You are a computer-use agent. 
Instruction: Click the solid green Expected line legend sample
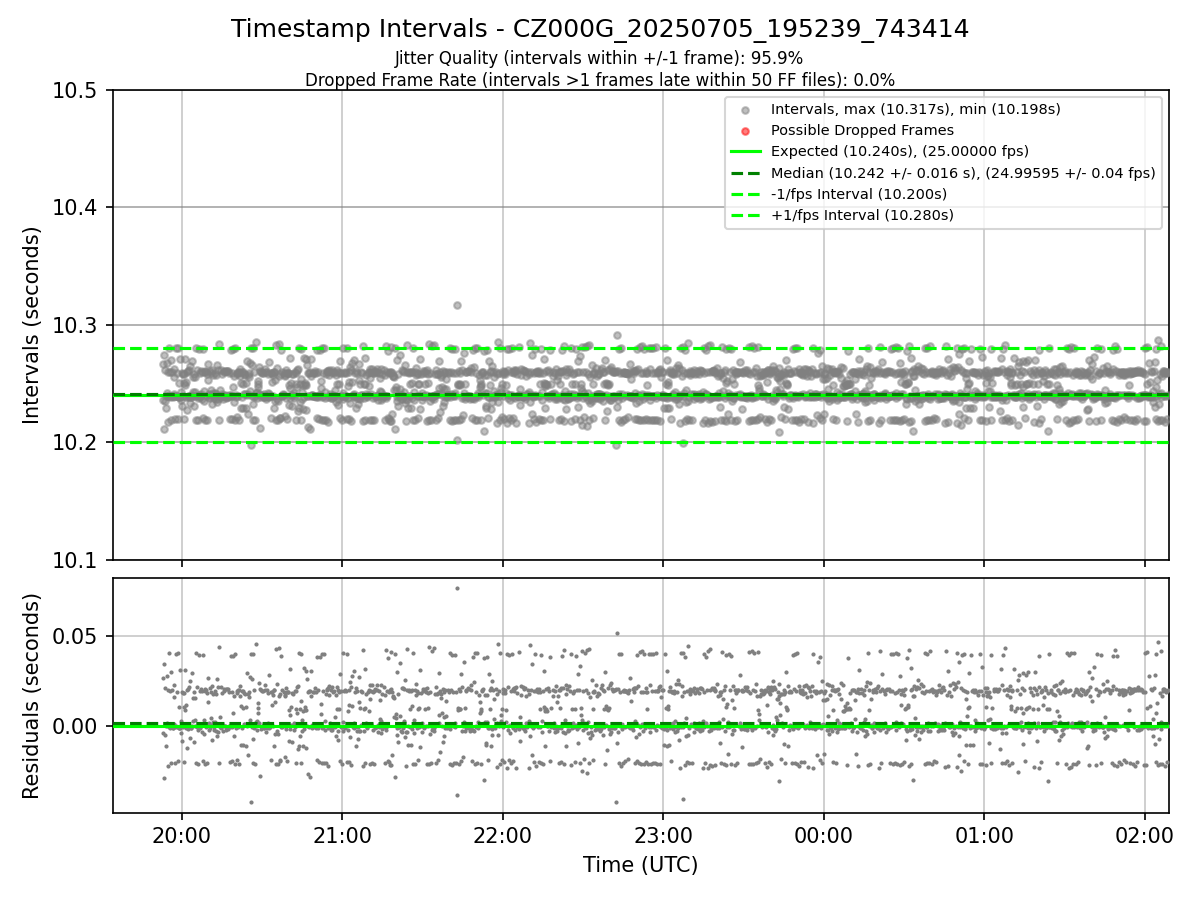tap(745, 152)
